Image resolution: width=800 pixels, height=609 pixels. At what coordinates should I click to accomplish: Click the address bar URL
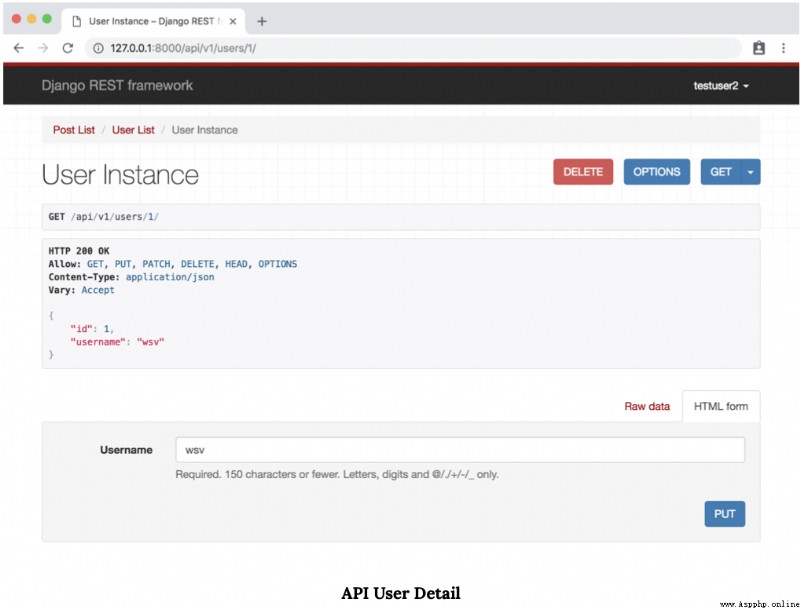pyautogui.click(x=183, y=48)
